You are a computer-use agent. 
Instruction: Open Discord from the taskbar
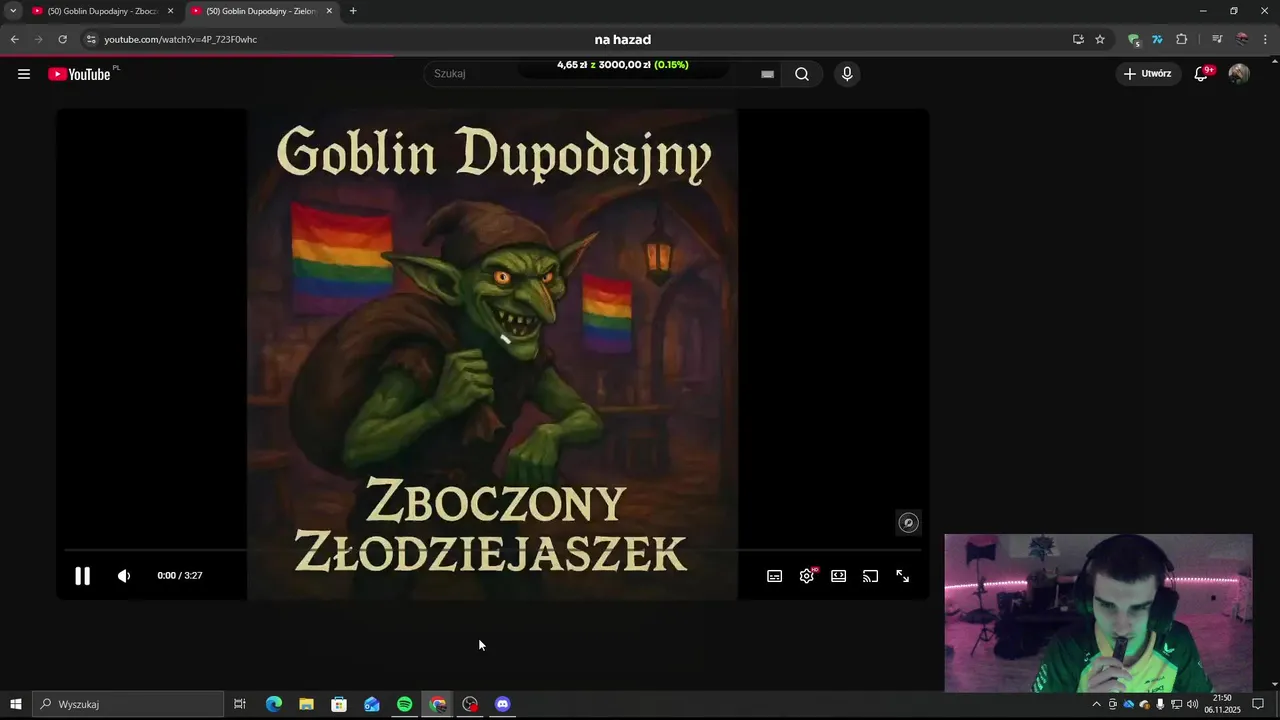[x=502, y=705]
